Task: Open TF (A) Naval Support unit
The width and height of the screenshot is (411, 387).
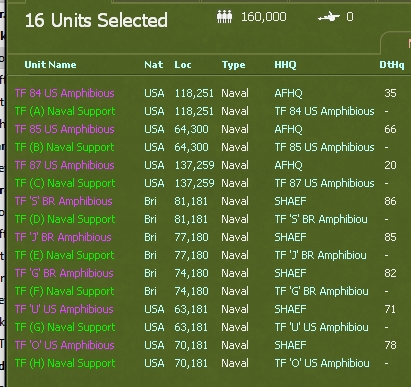Action: click(65, 111)
